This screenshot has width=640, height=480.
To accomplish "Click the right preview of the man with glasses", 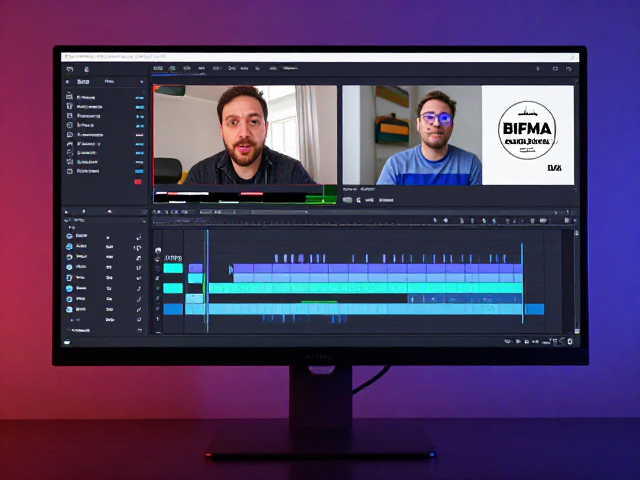I will [412, 135].
